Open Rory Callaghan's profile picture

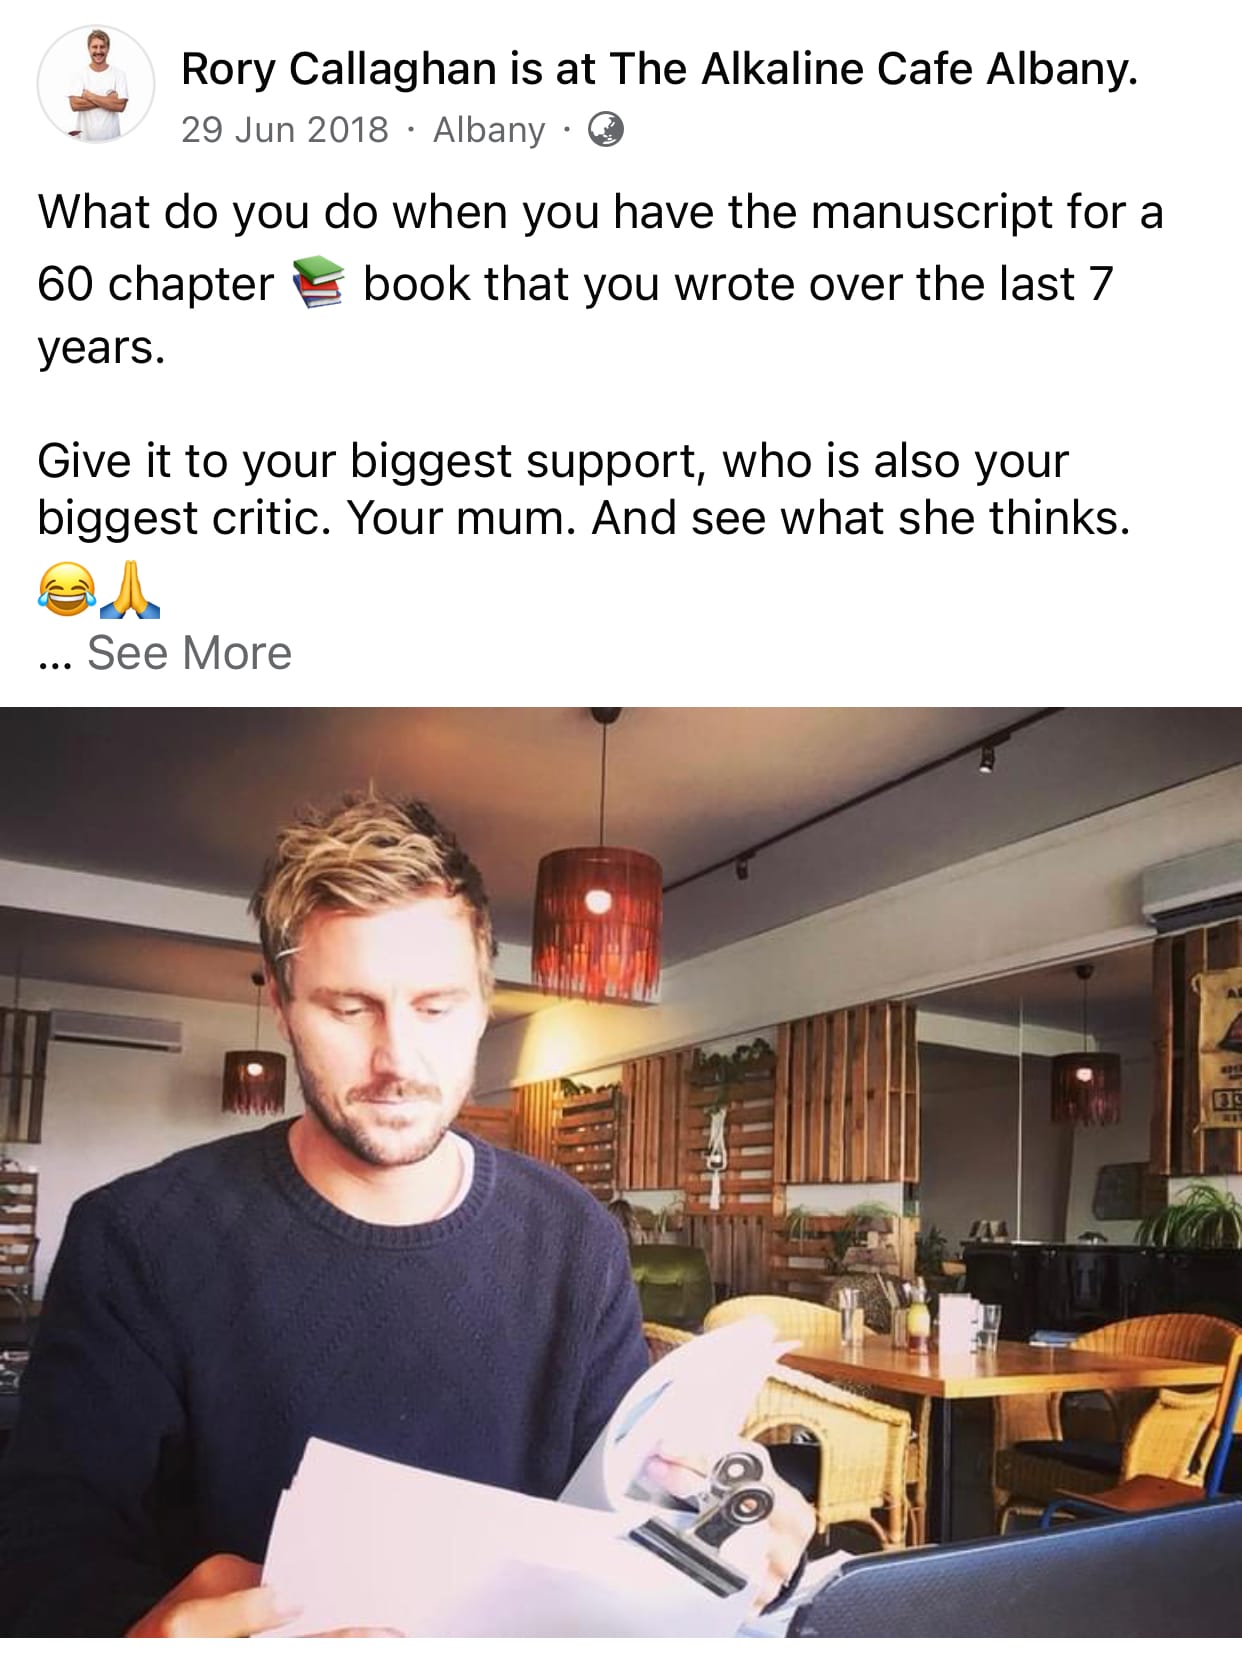pos(96,85)
